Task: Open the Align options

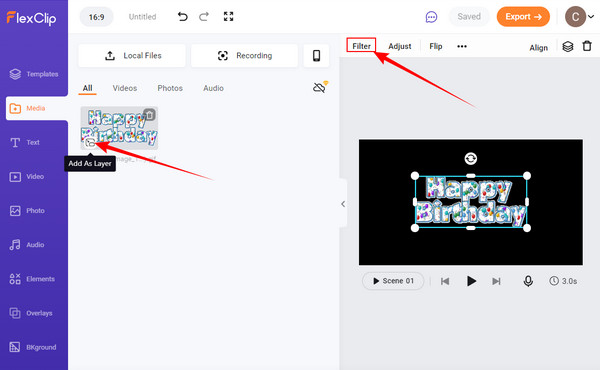Action: pyautogui.click(x=538, y=48)
